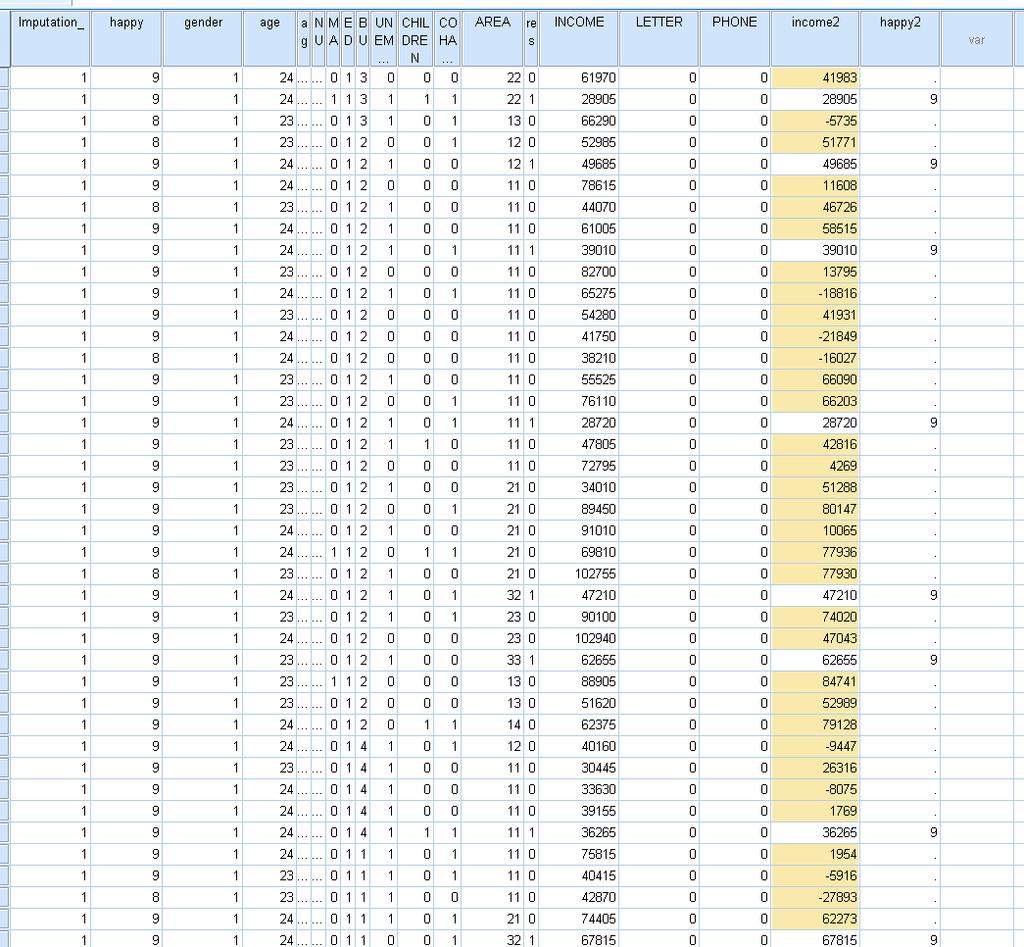Select the Imputation_ column header
Screen dimensions: 1024x947
[50, 39]
